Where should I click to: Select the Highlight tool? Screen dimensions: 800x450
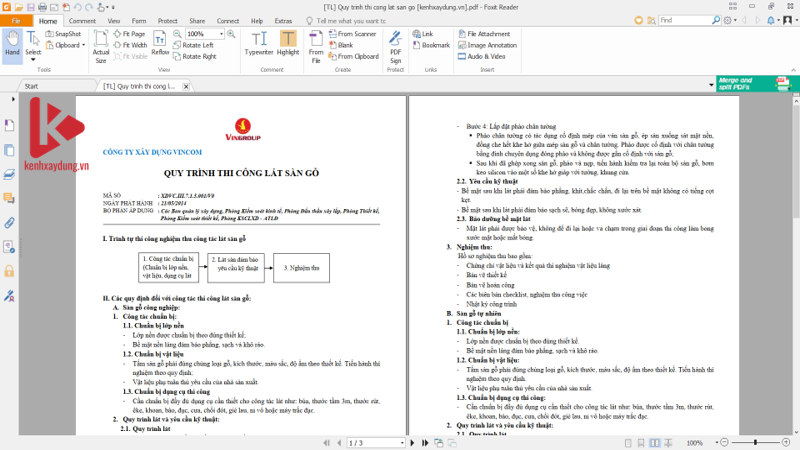[x=288, y=43]
